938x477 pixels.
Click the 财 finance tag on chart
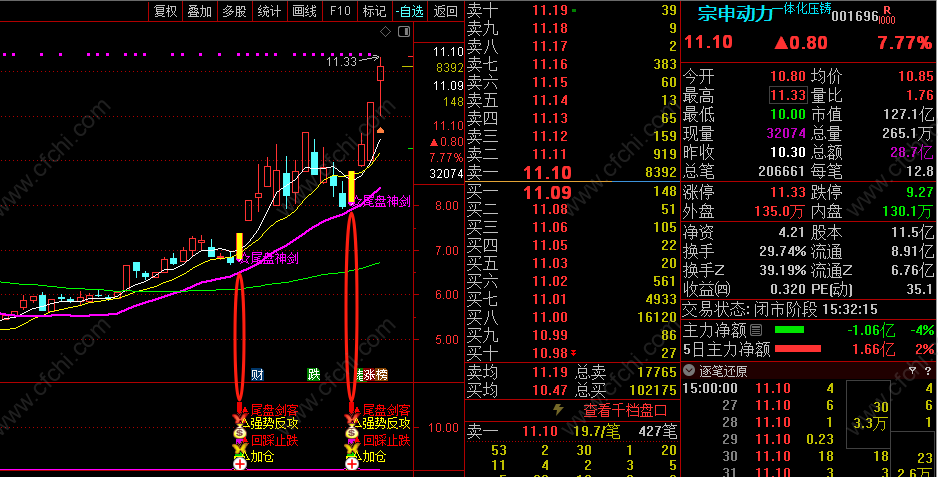click(x=257, y=375)
